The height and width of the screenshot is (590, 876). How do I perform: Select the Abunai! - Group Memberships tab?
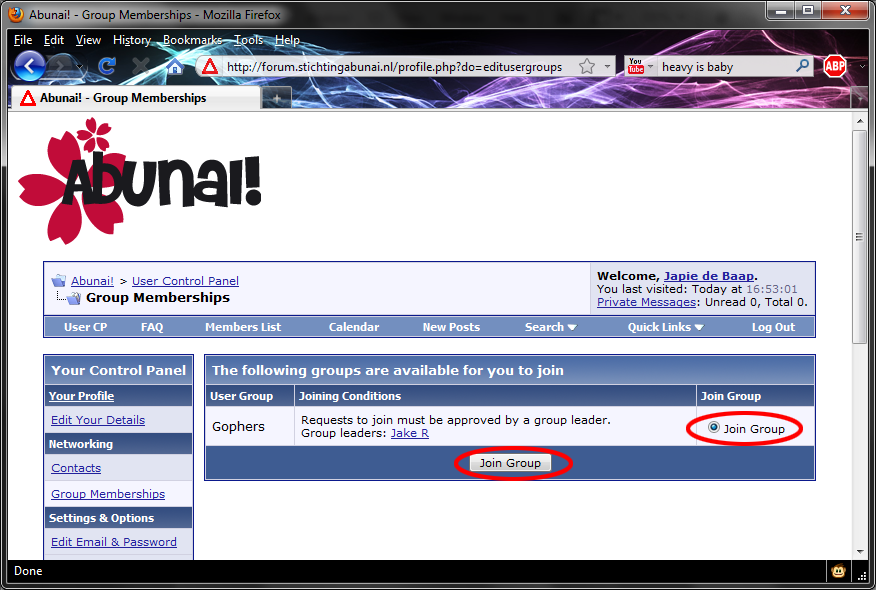click(135, 98)
